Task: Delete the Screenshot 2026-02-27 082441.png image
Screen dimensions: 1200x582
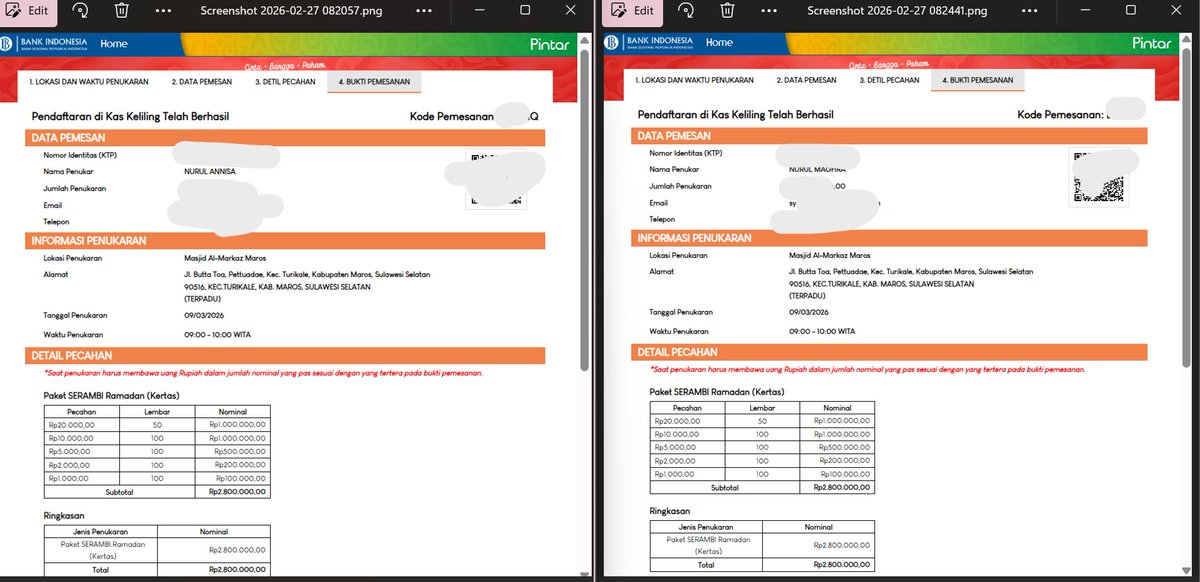Action: [726, 11]
